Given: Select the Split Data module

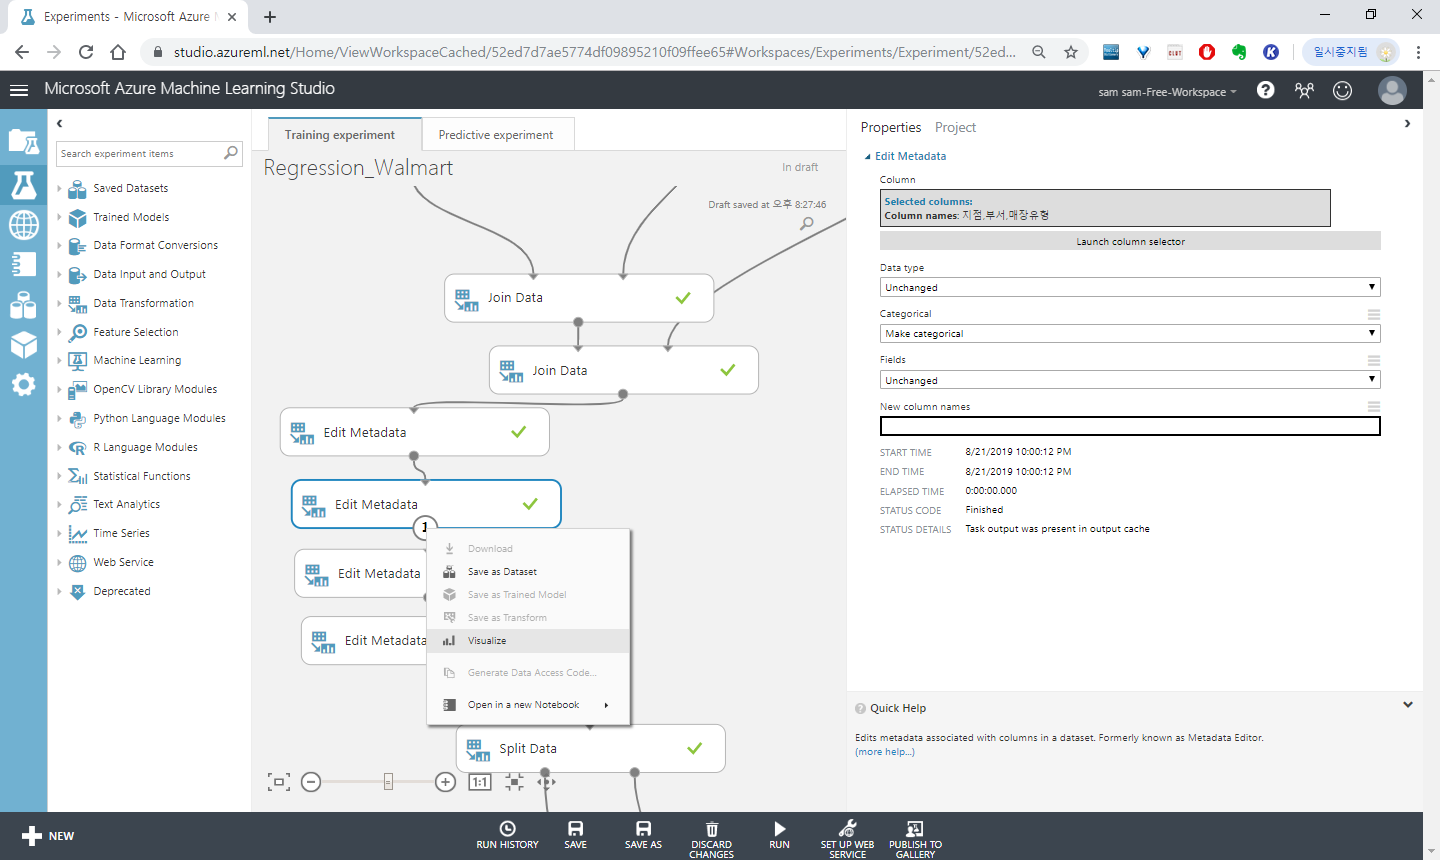Looking at the screenshot, I should coord(590,748).
